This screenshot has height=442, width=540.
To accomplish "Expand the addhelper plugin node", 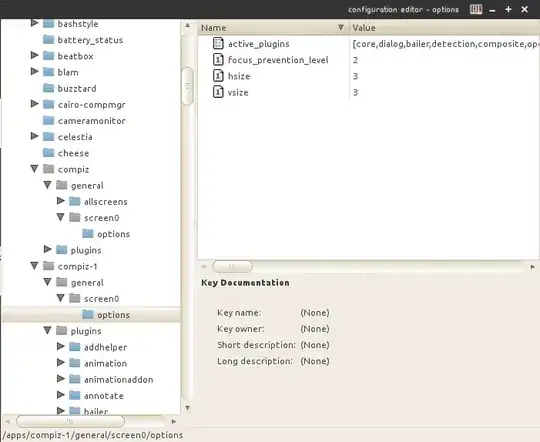I will point(61,346).
